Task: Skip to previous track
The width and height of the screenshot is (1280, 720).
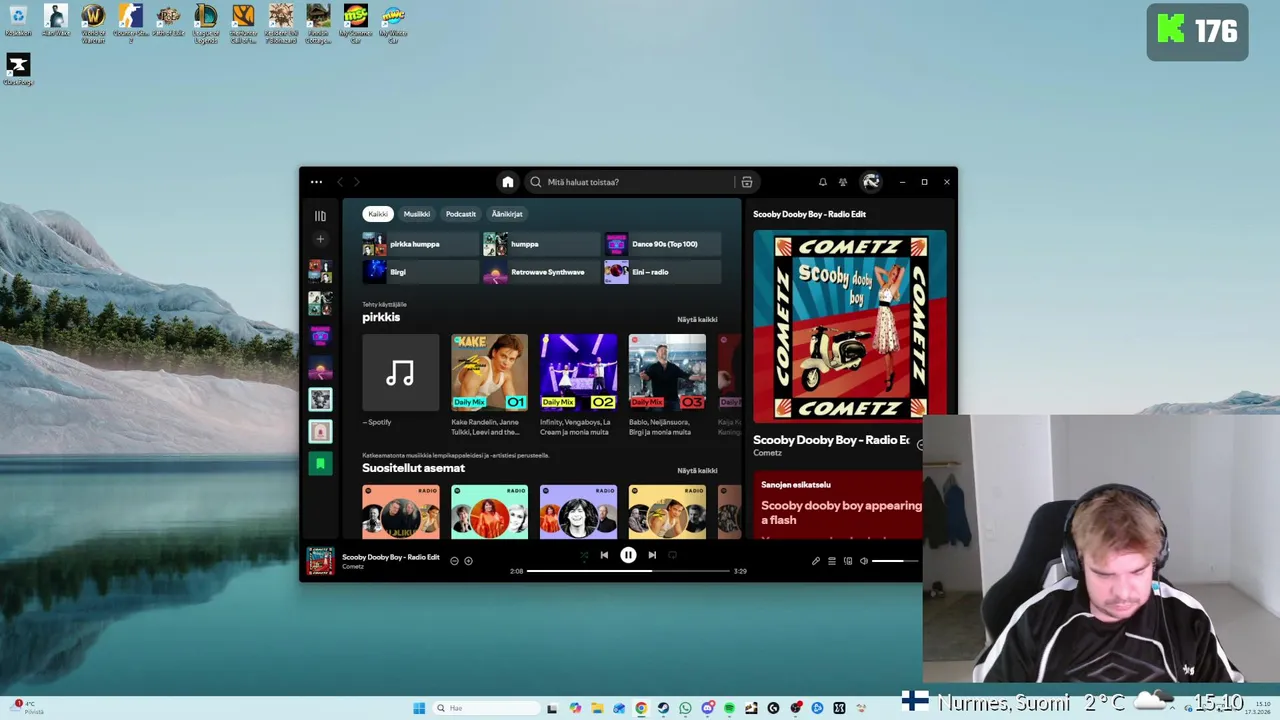Action: [x=604, y=555]
